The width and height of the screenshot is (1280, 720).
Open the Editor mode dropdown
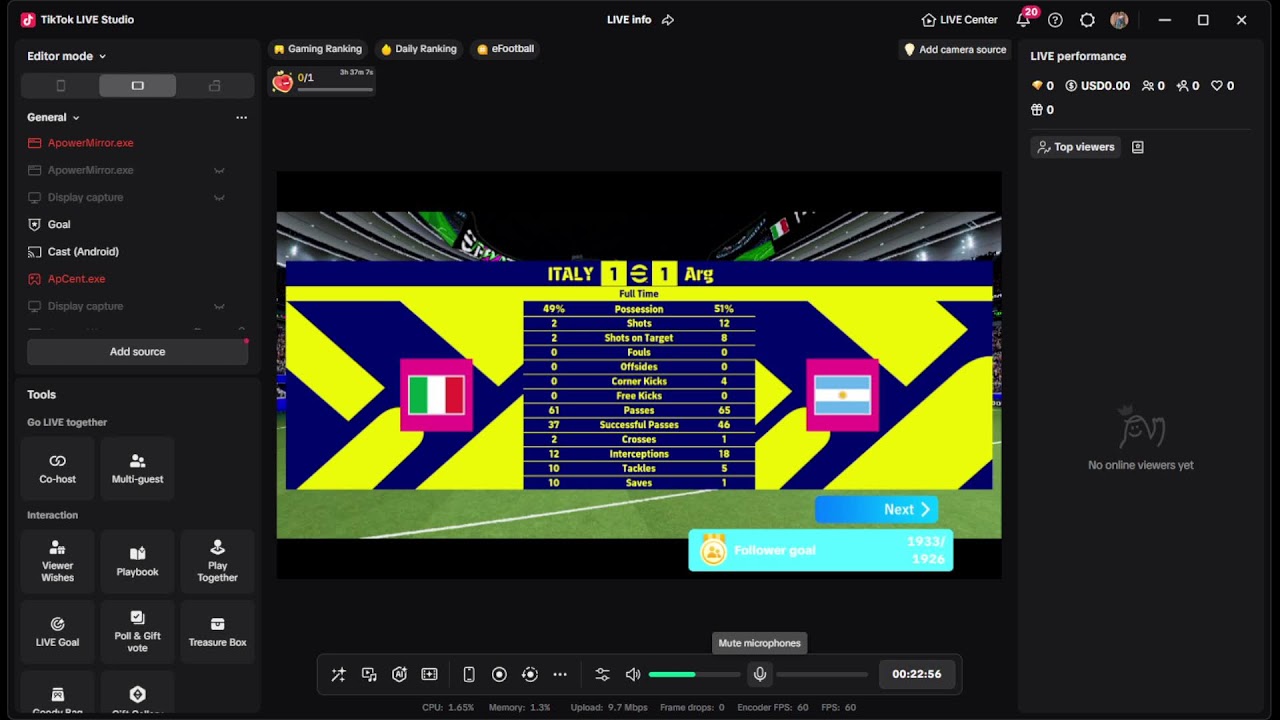(x=66, y=56)
